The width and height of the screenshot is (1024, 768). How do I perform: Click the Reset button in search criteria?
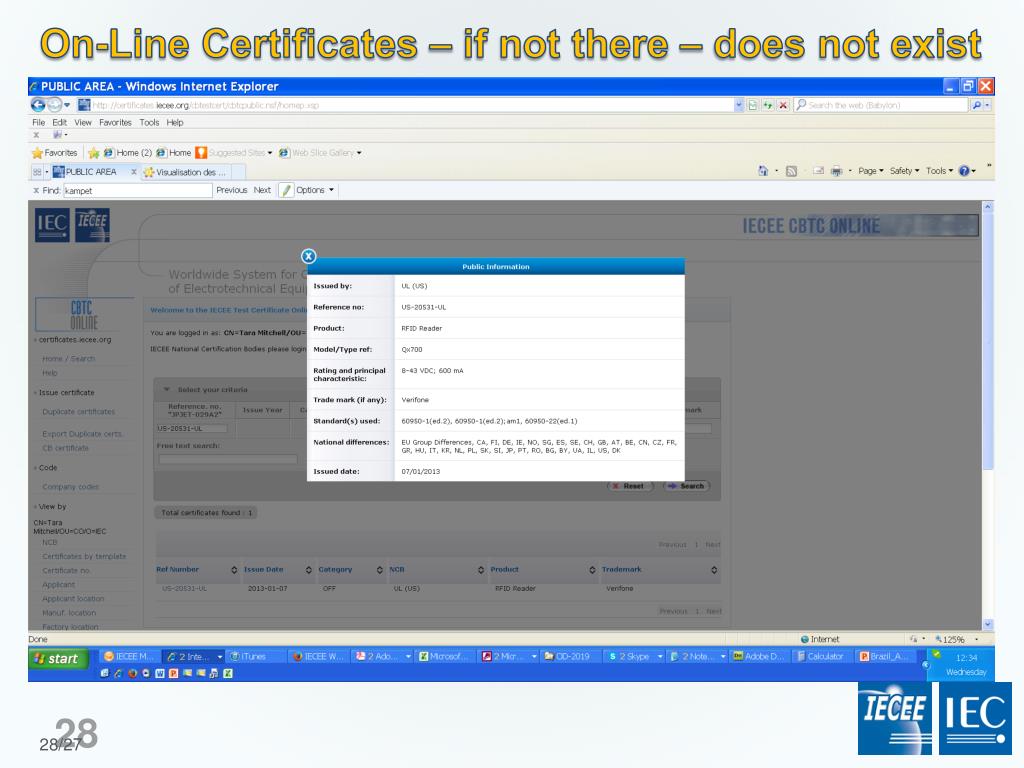coord(630,486)
